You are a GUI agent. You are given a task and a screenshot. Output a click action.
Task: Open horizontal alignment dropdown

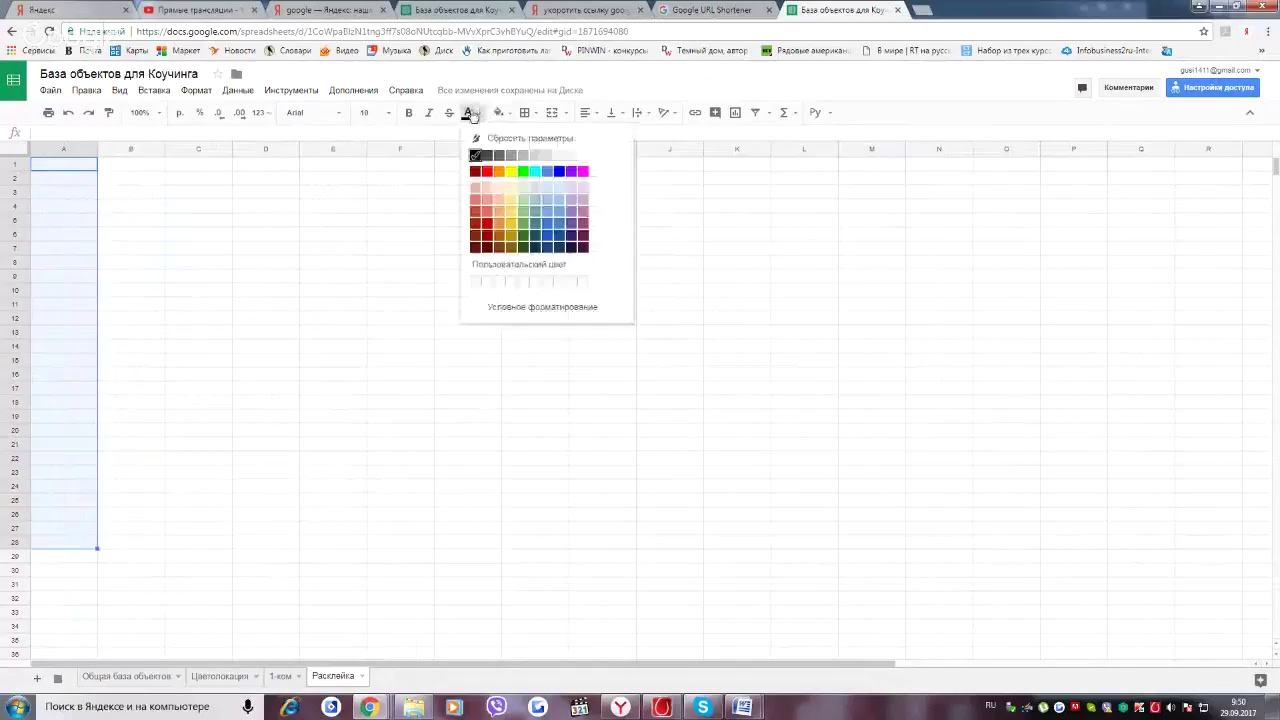point(589,113)
